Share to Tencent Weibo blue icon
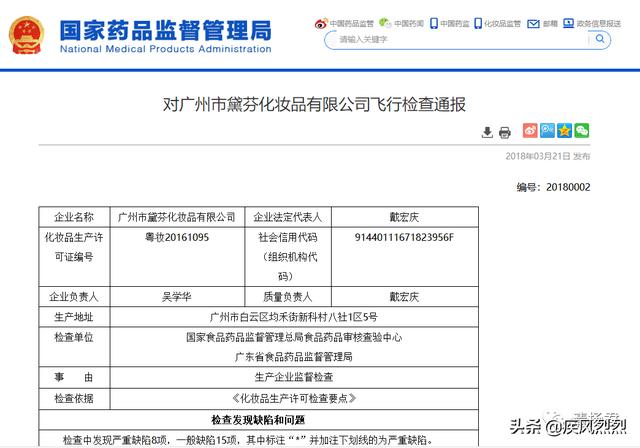640x448 pixels. click(547, 131)
